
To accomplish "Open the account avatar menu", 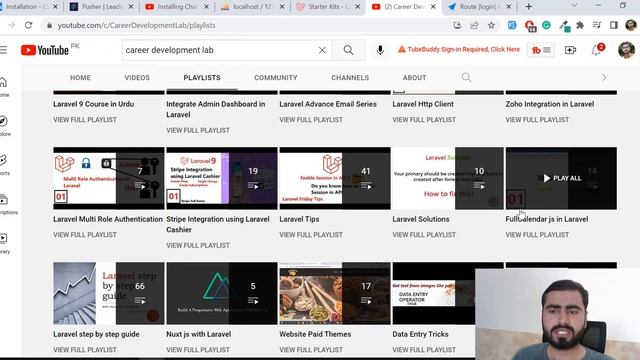I will (x=626, y=50).
